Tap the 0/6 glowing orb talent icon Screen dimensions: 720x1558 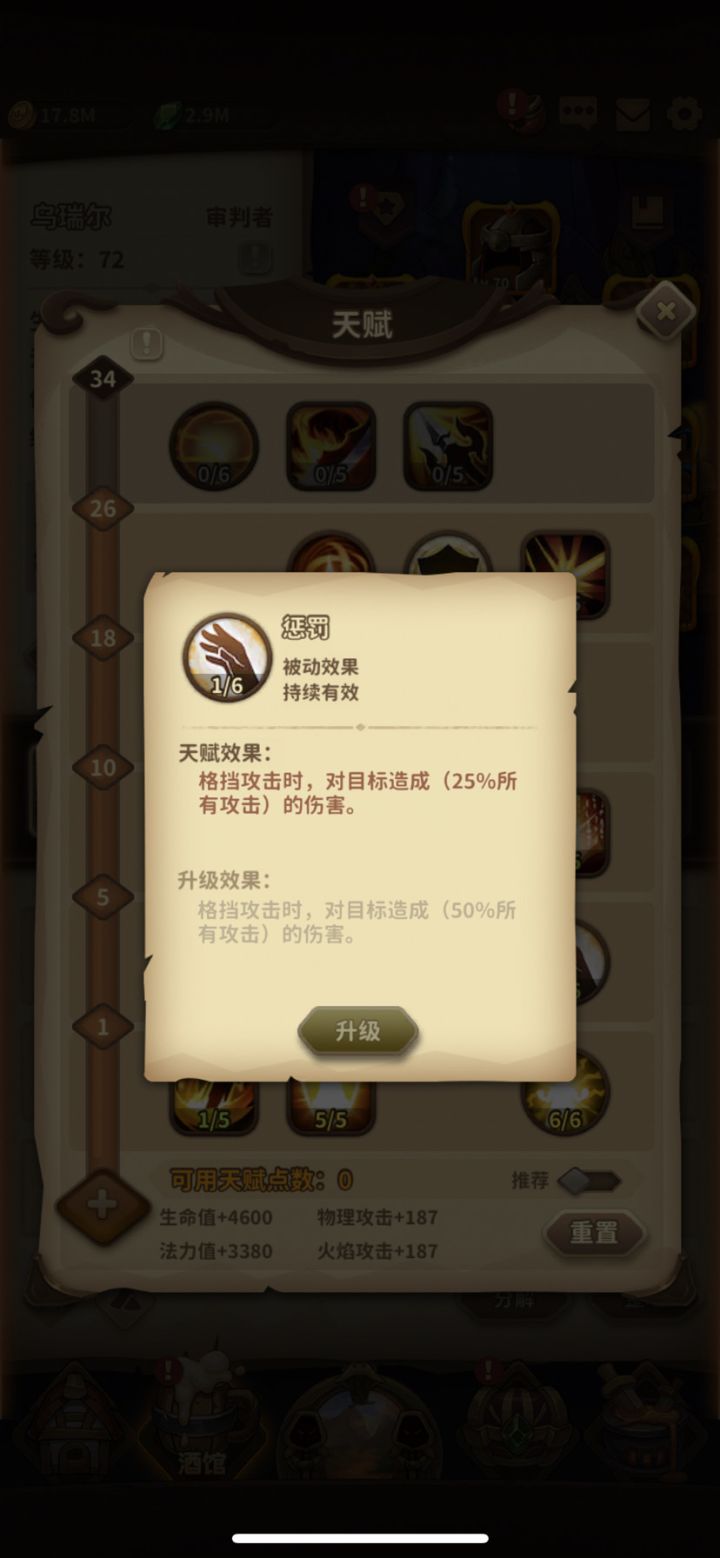(214, 446)
